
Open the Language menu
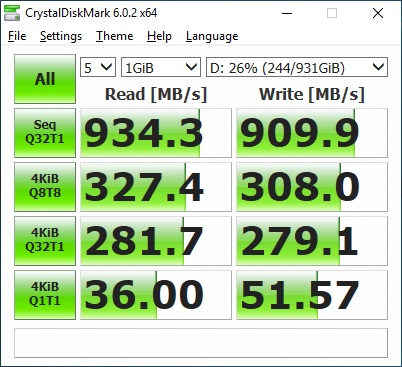(212, 36)
